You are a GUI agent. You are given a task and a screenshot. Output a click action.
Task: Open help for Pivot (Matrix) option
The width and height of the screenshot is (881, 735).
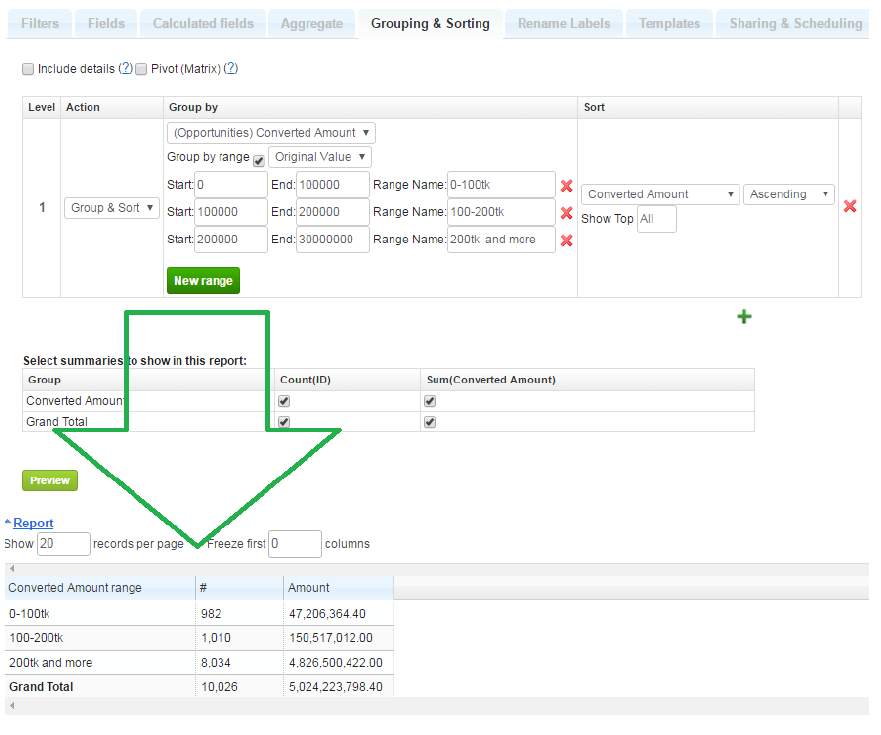click(231, 69)
